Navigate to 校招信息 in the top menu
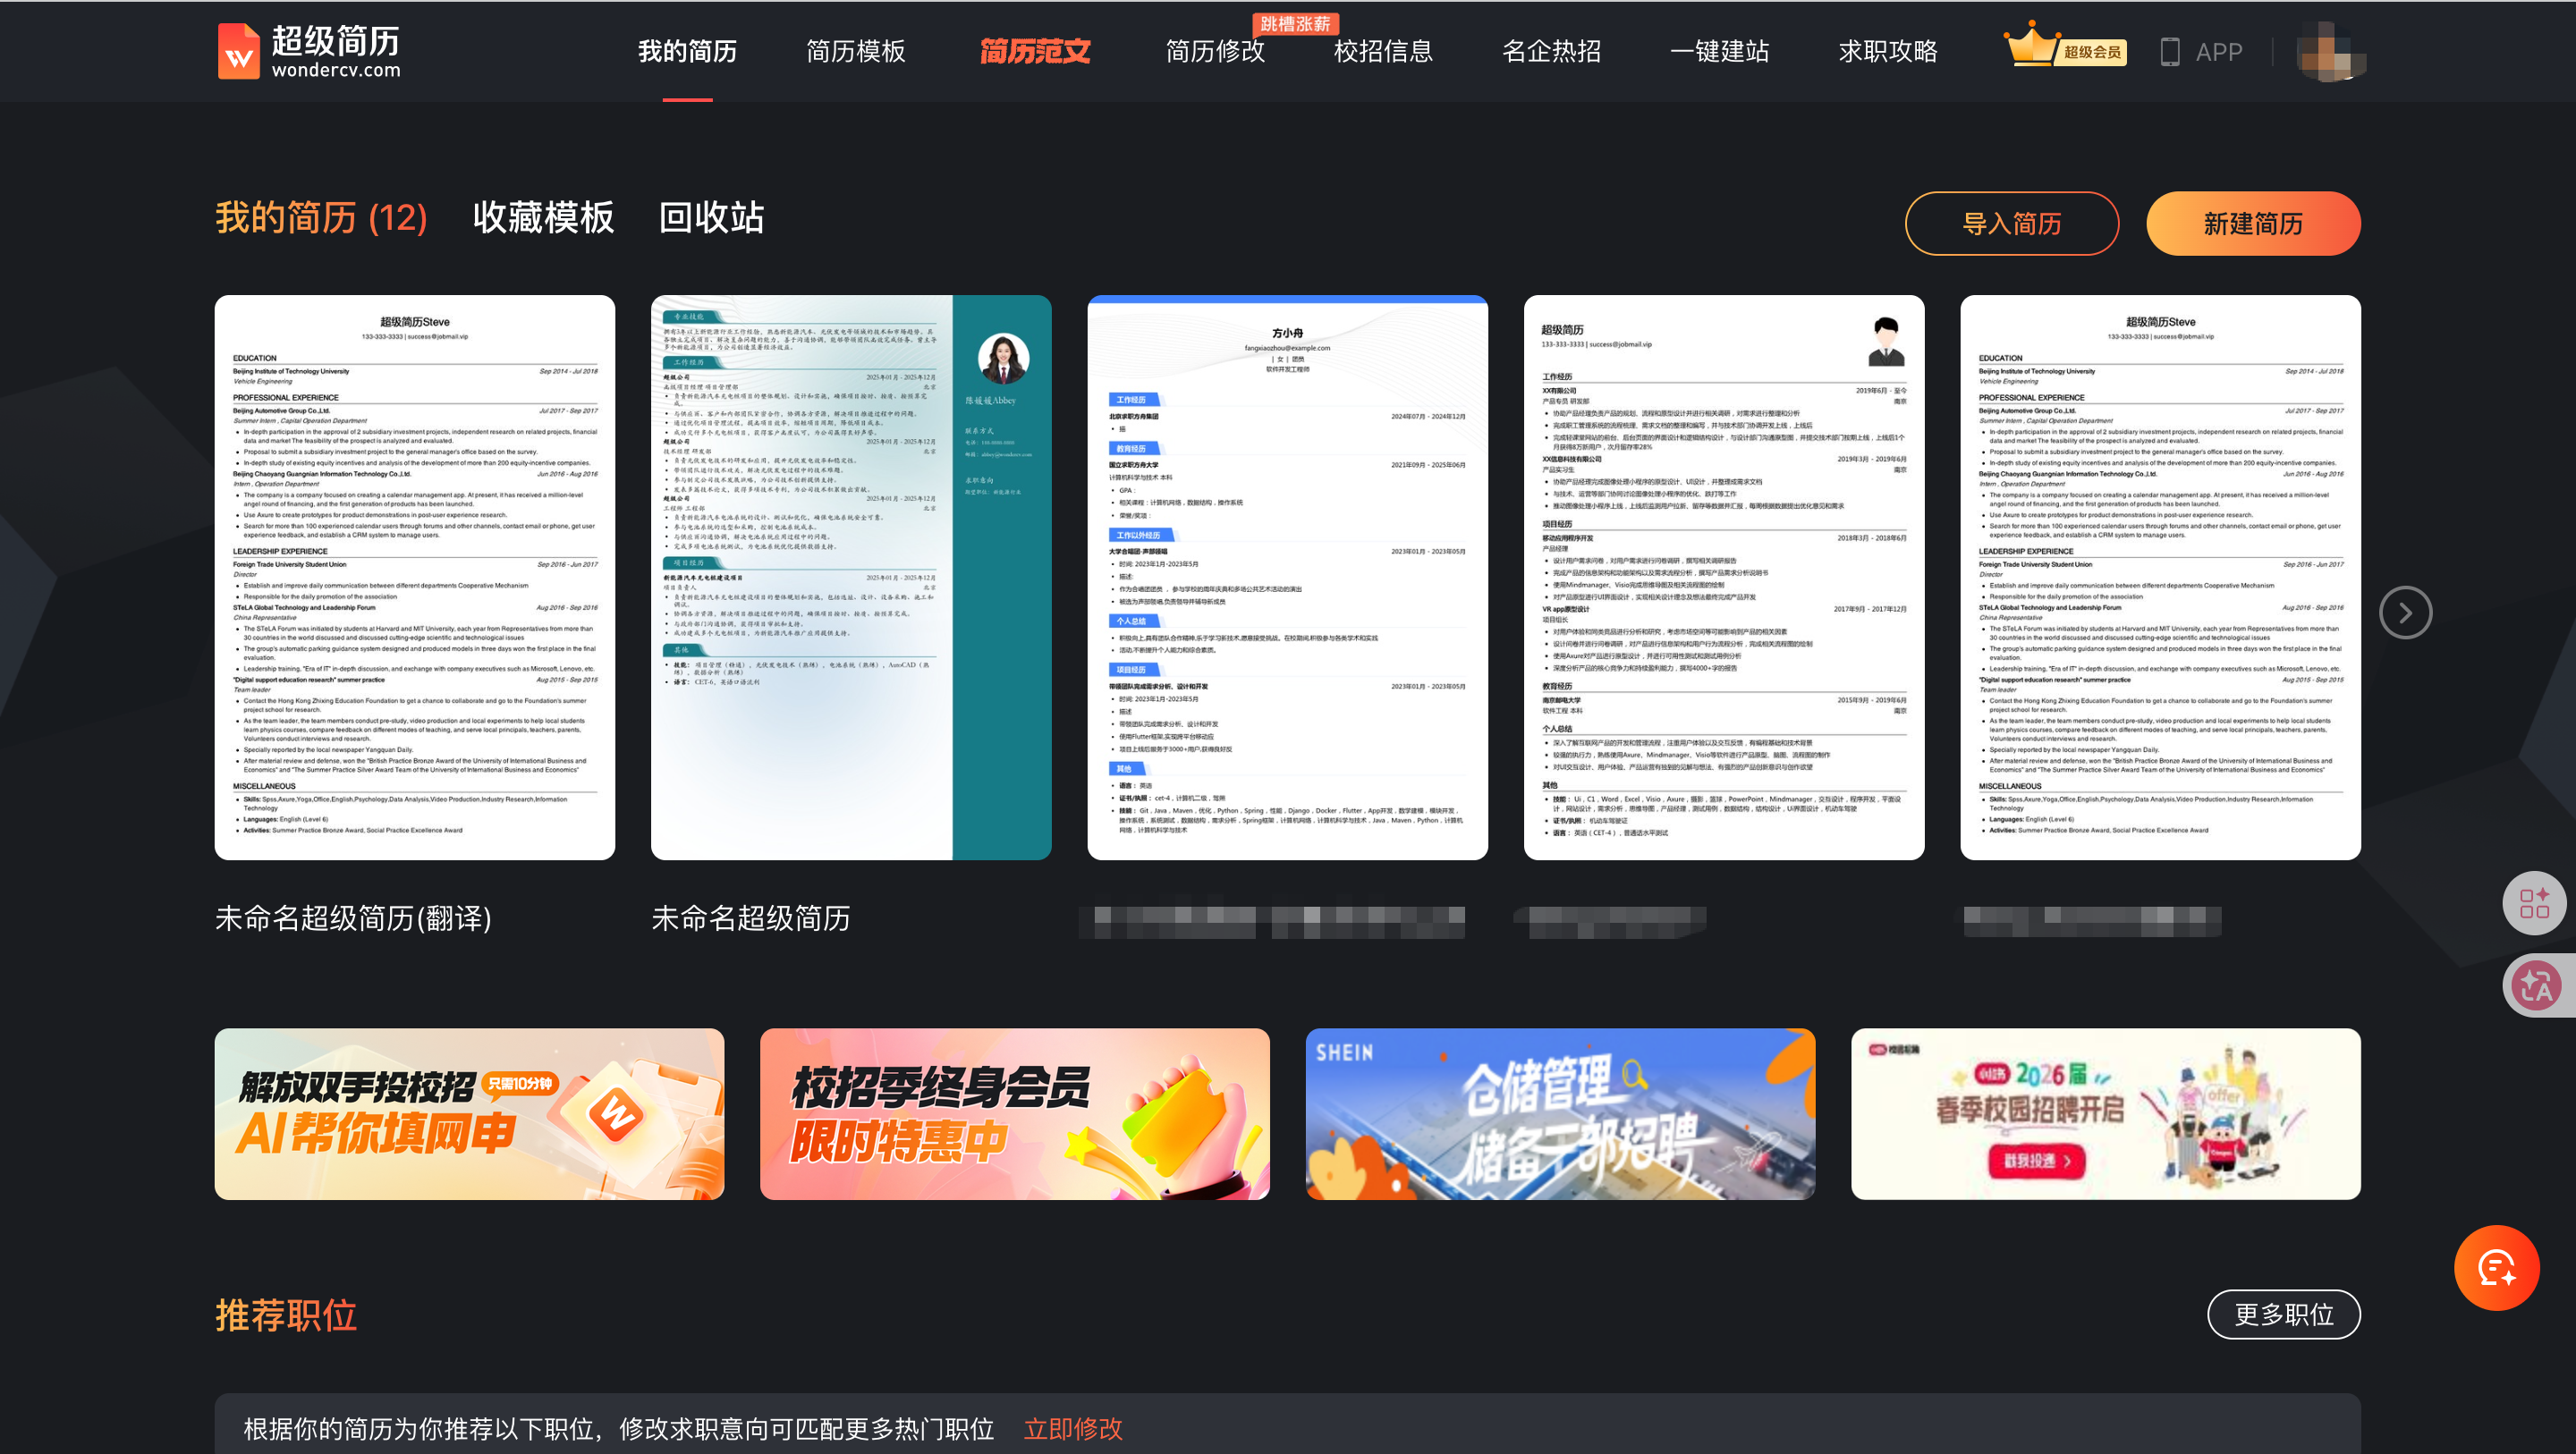Viewport: 2576px width, 1454px height. point(1382,51)
